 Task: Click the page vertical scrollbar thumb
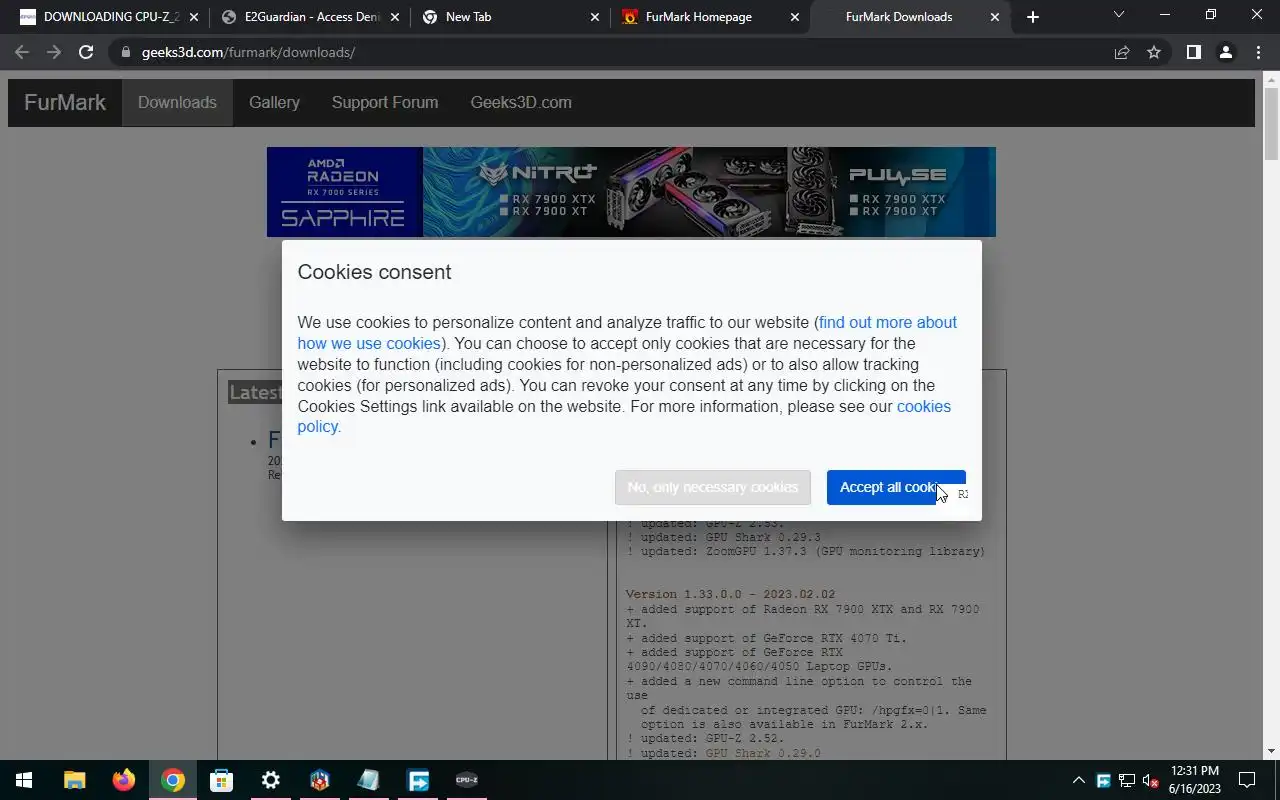(1271, 124)
